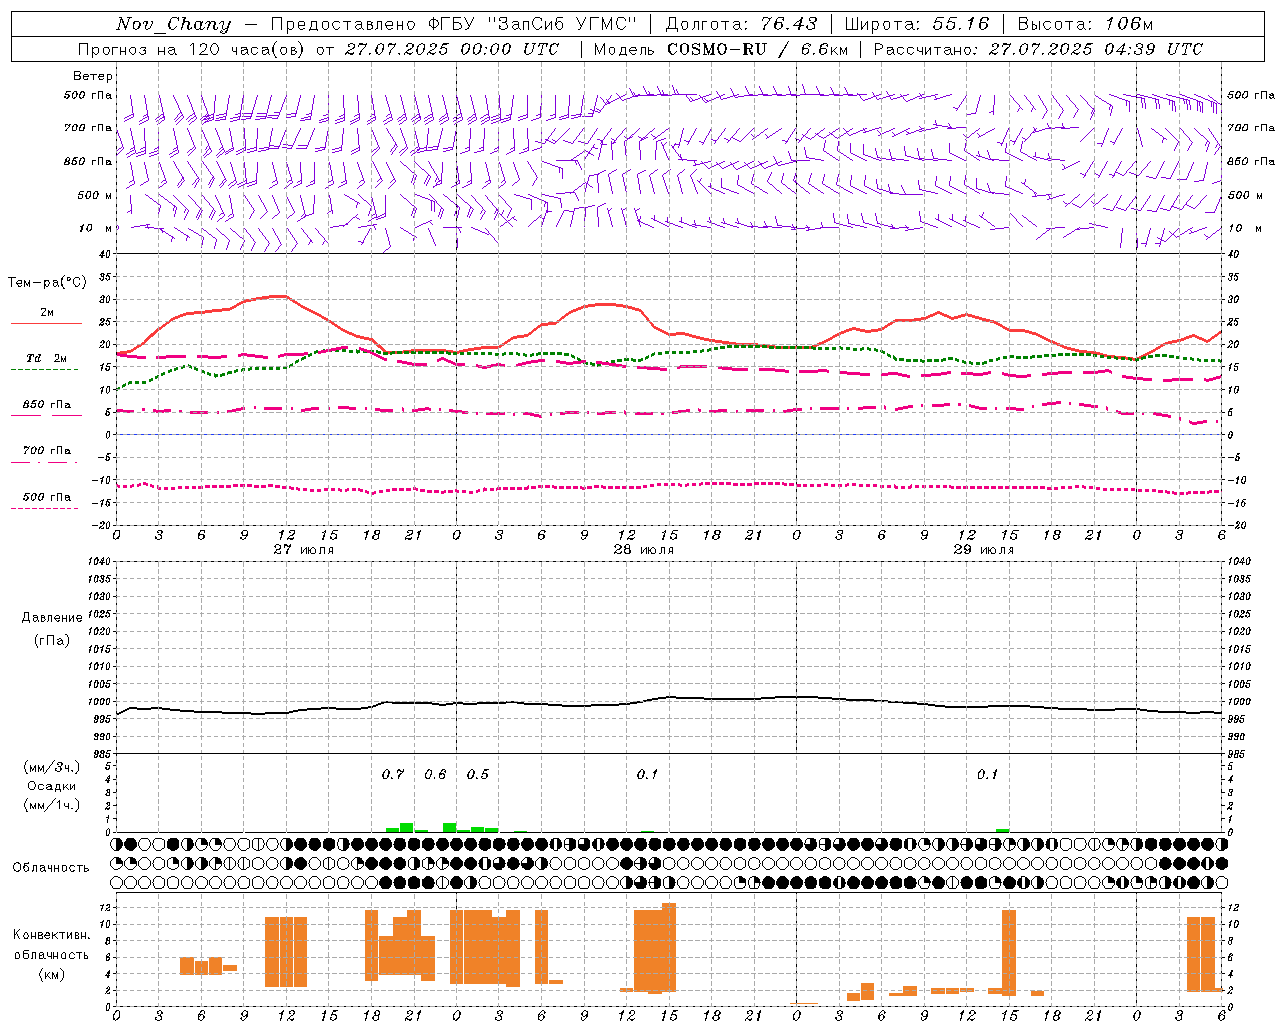This screenshot has height=1024, width=1280.
Task: Click the (мм/3ч.) units label
Action: (x=52, y=767)
